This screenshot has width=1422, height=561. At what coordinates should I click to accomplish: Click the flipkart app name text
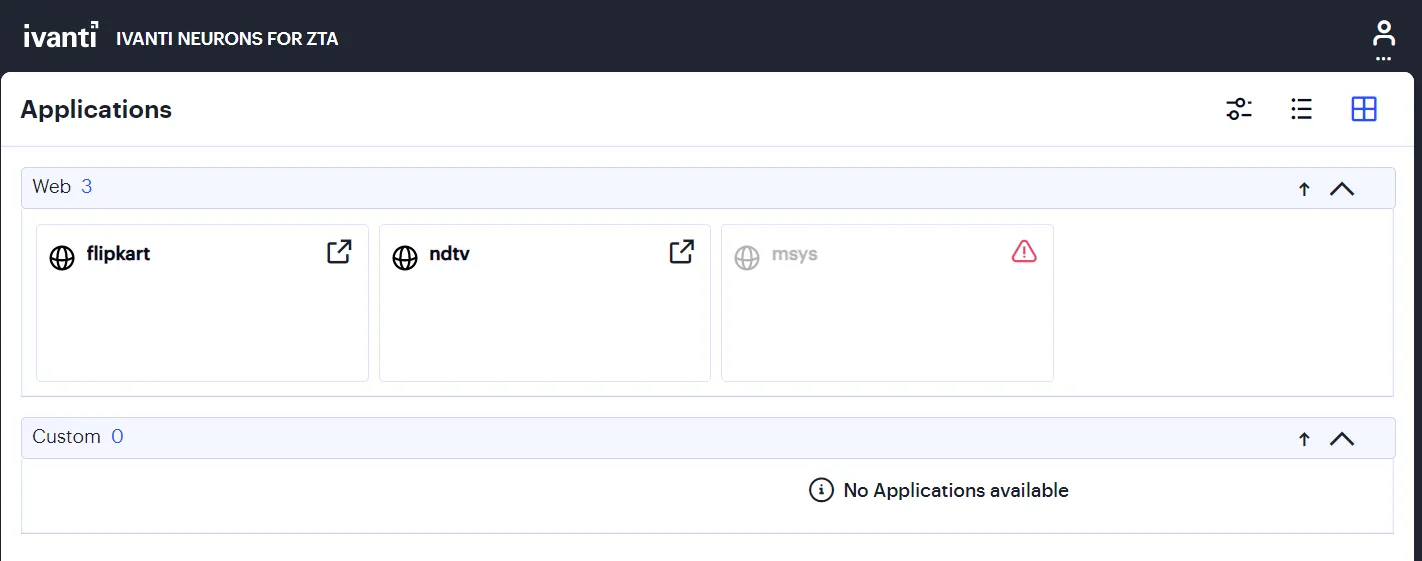(118, 254)
